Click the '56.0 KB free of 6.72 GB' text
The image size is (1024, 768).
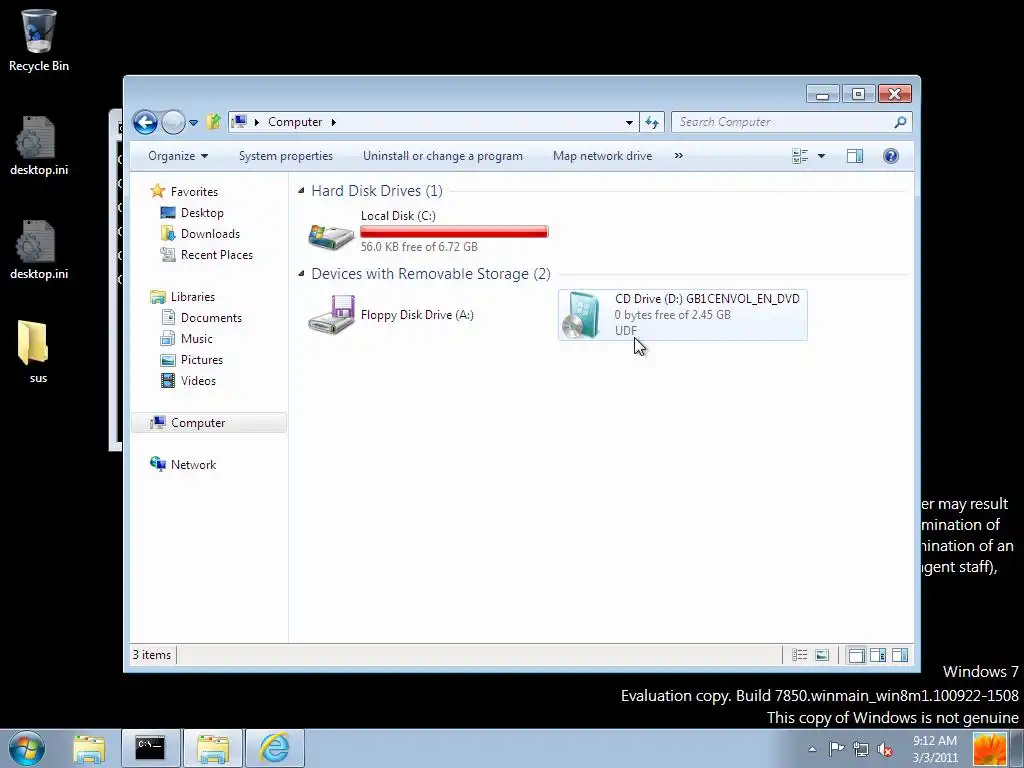(419, 247)
